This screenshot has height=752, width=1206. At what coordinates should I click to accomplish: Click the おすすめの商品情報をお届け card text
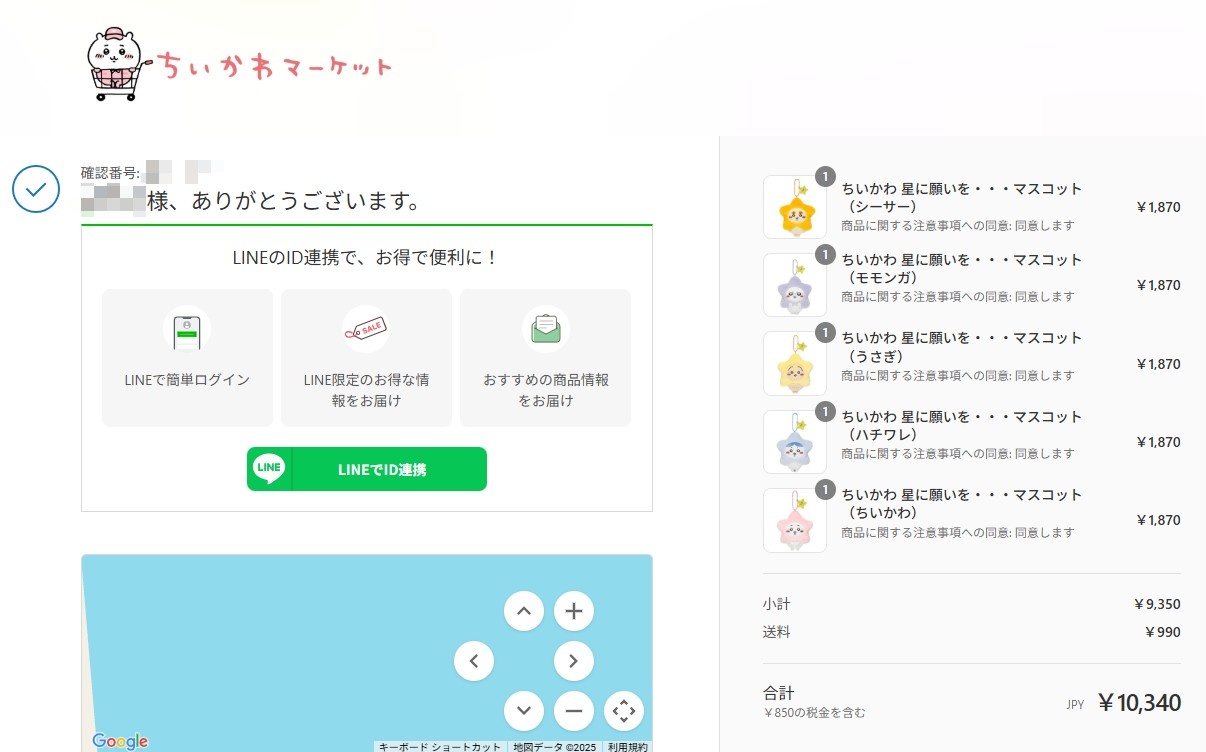(546, 390)
